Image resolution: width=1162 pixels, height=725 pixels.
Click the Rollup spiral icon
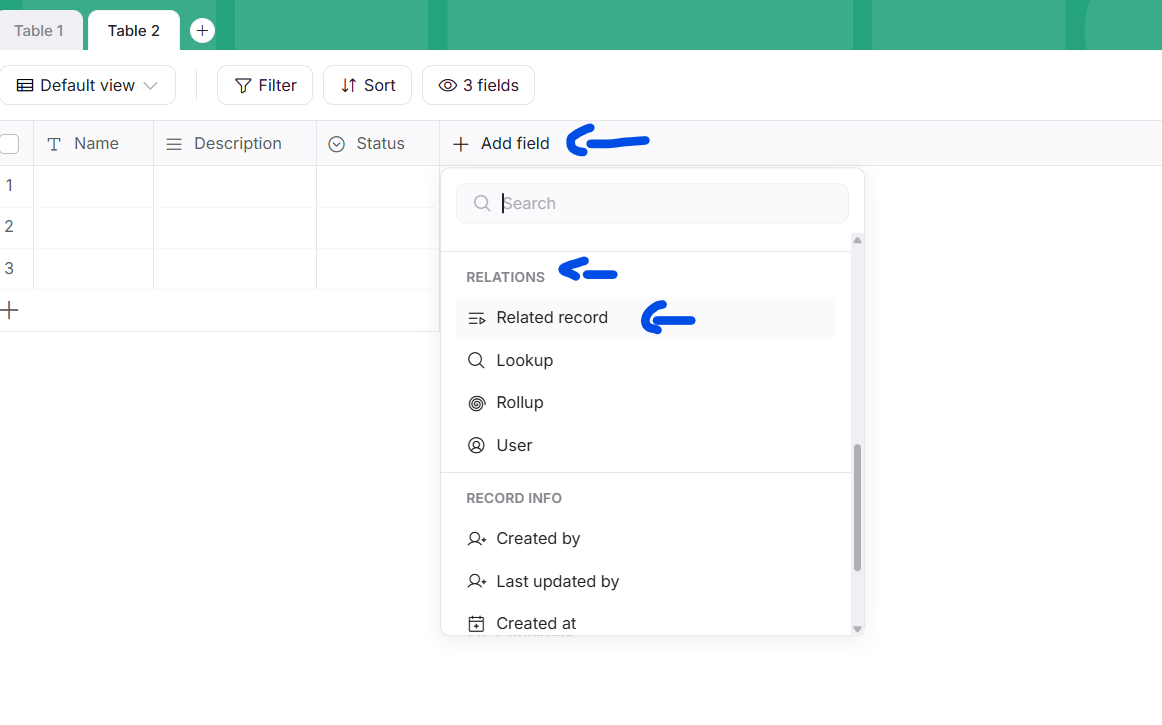click(477, 403)
